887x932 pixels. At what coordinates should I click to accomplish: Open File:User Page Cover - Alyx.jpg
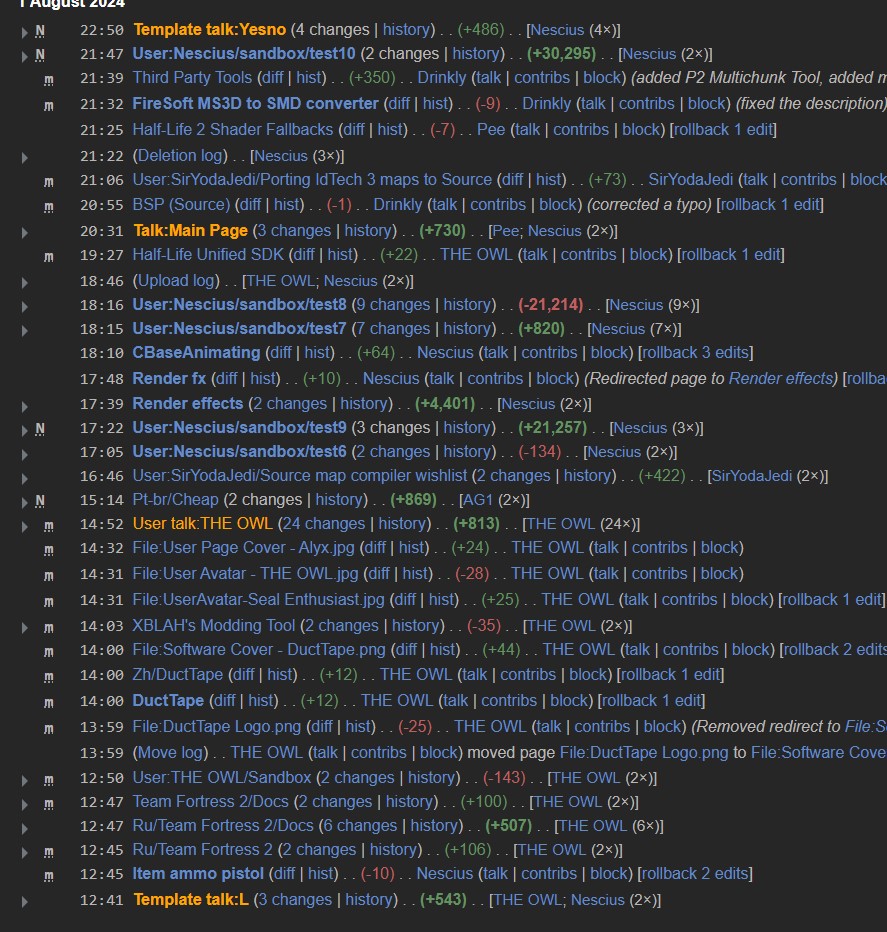click(243, 547)
